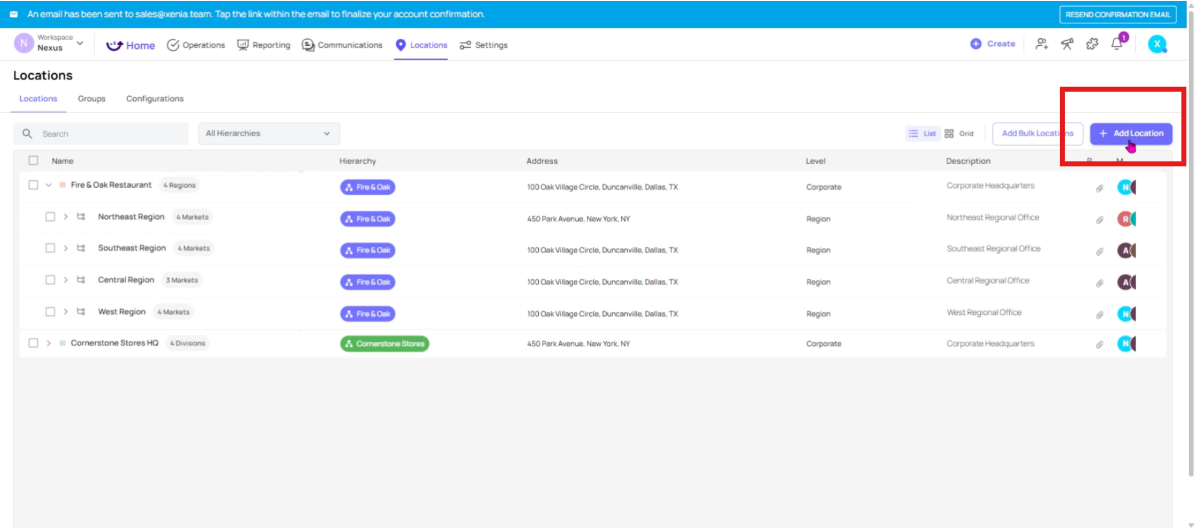Tick the Central Region row checkbox

pyautogui.click(x=51, y=280)
